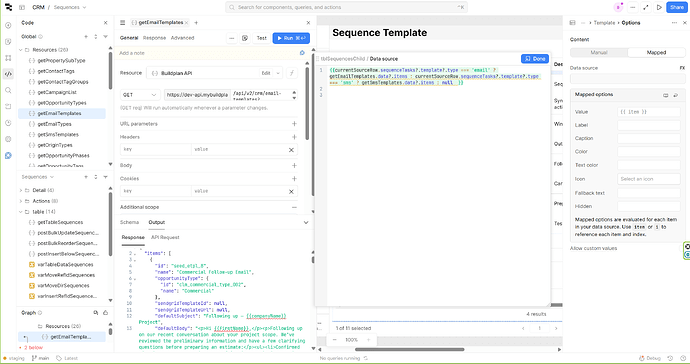The width and height of the screenshot is (690, 364).
Task: Add a Cookies row with plus icon
Action: click(x=294, y=179)
